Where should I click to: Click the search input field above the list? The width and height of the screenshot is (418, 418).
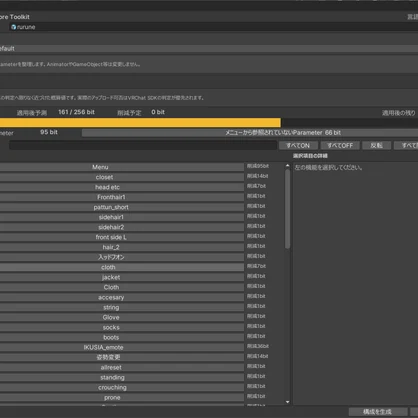[x=143, y=145]
